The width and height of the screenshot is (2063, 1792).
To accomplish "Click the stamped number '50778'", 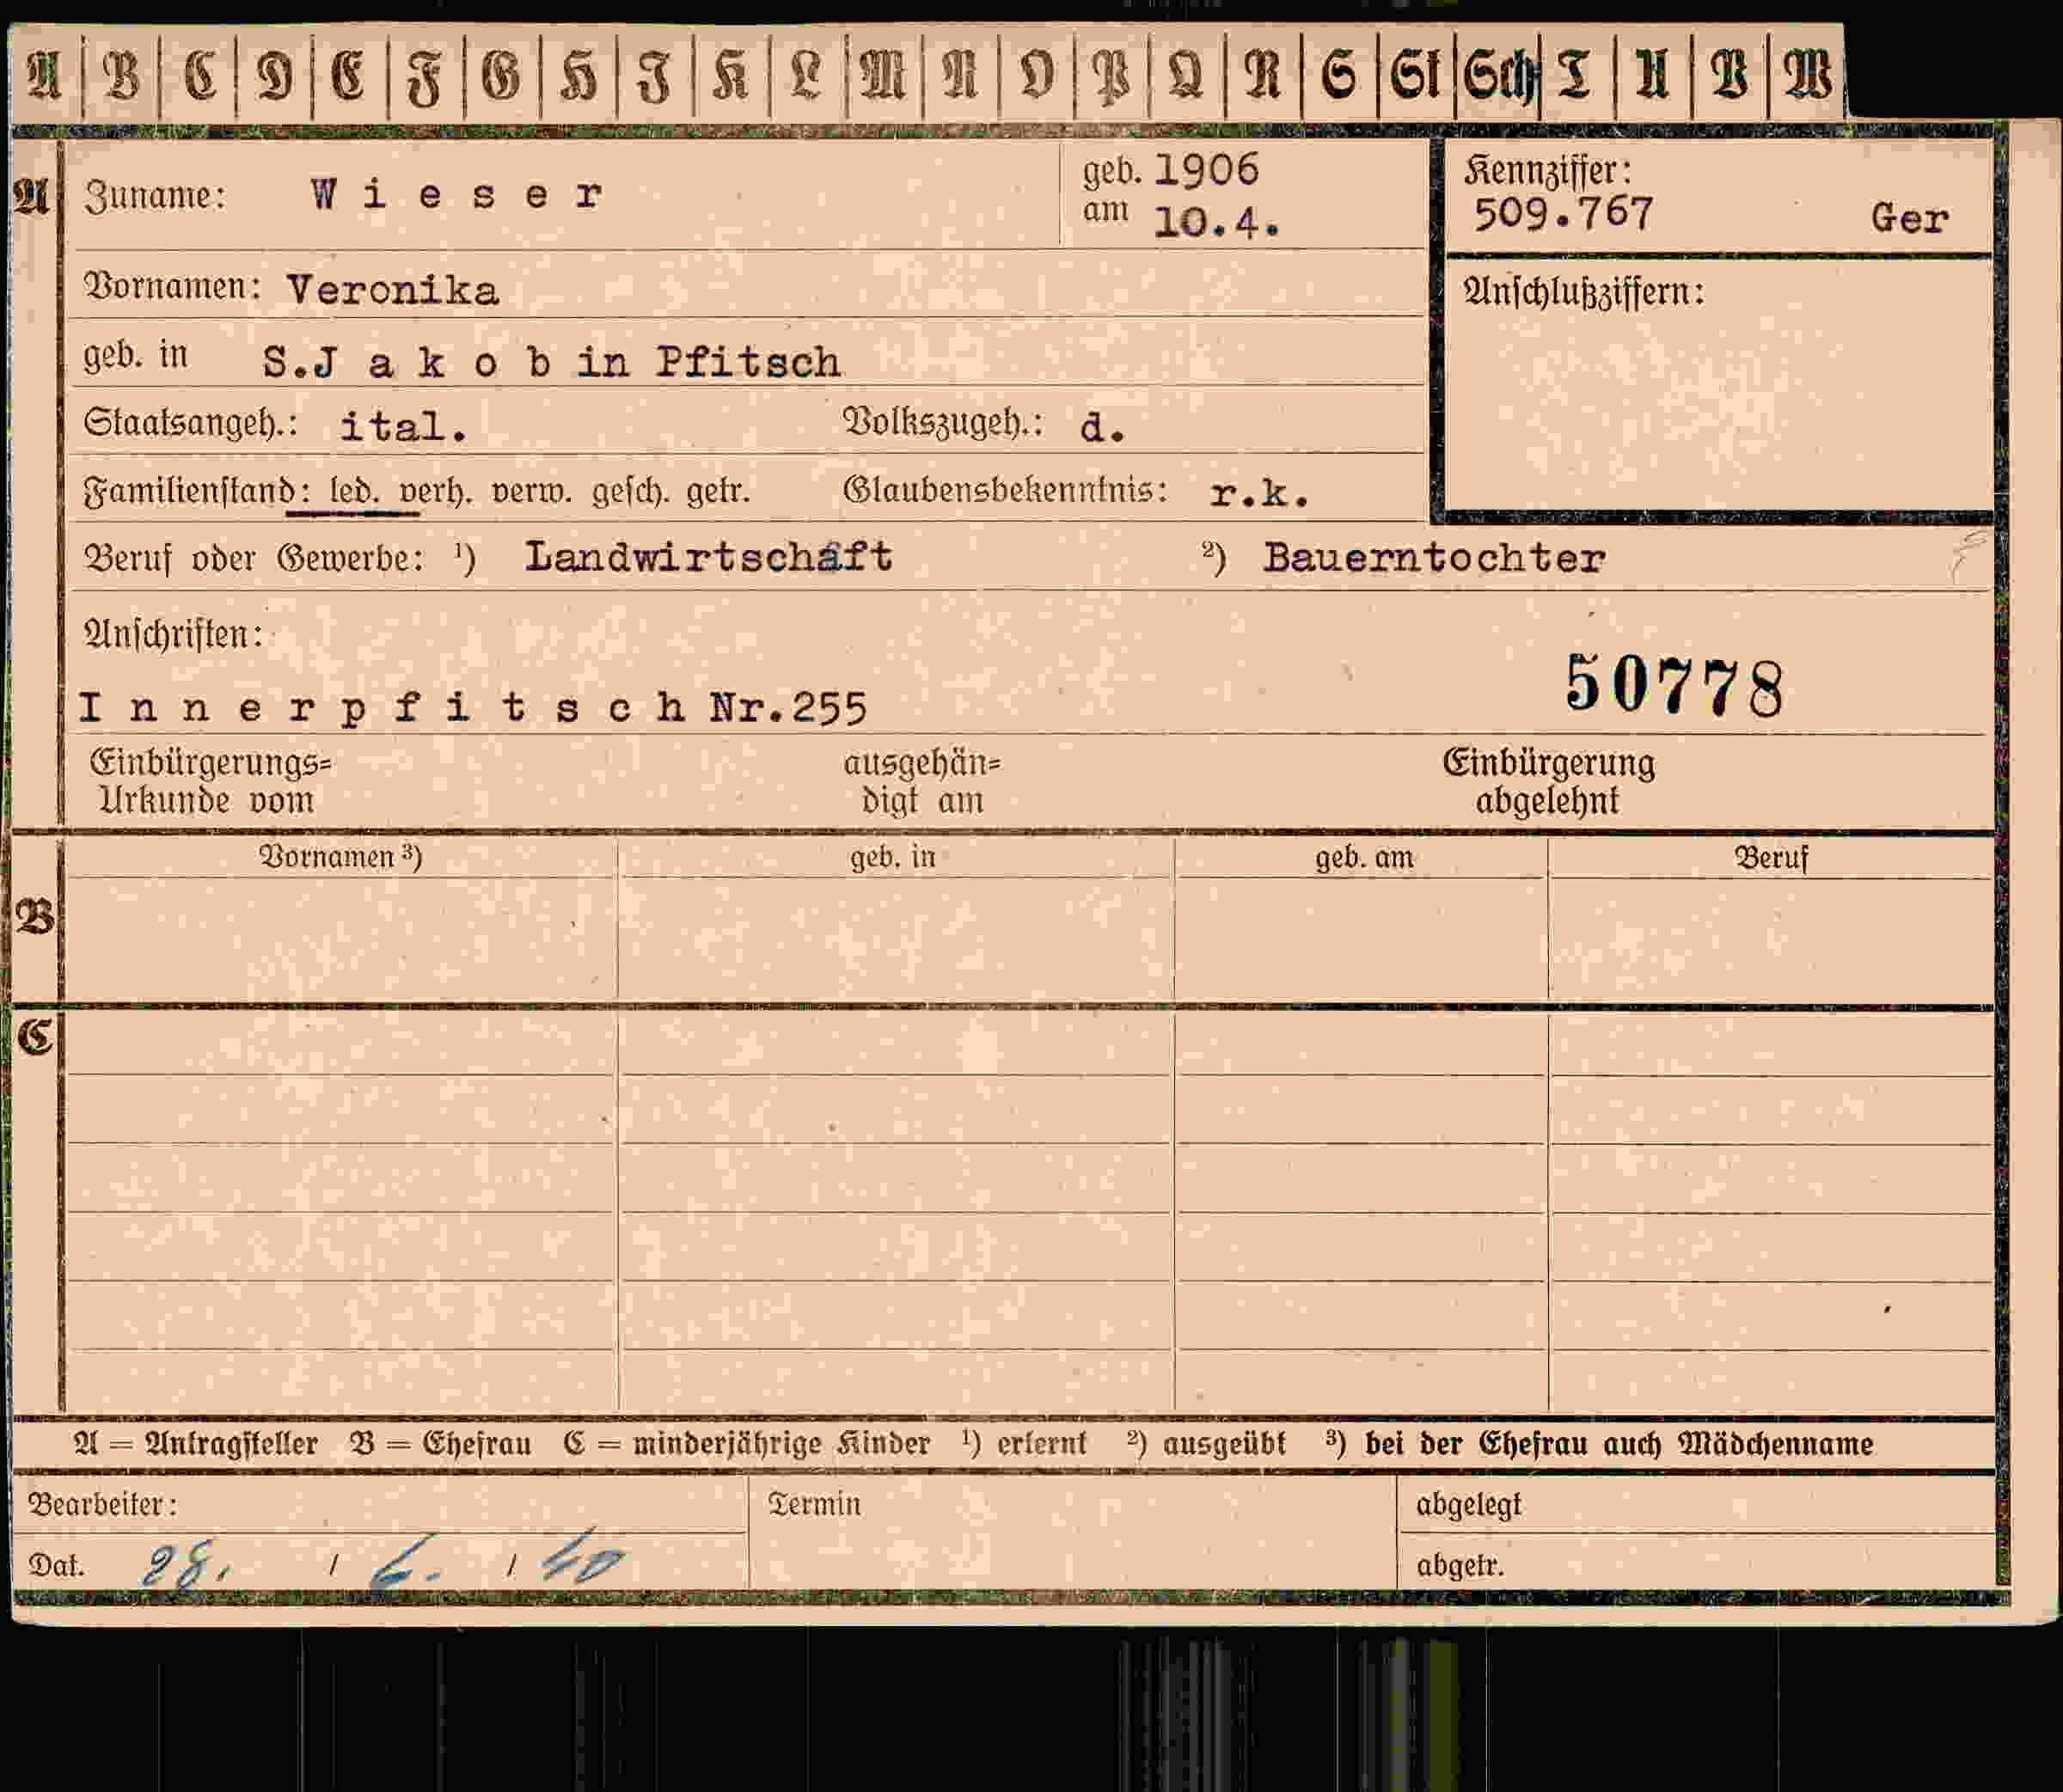I will point(1674,686).
